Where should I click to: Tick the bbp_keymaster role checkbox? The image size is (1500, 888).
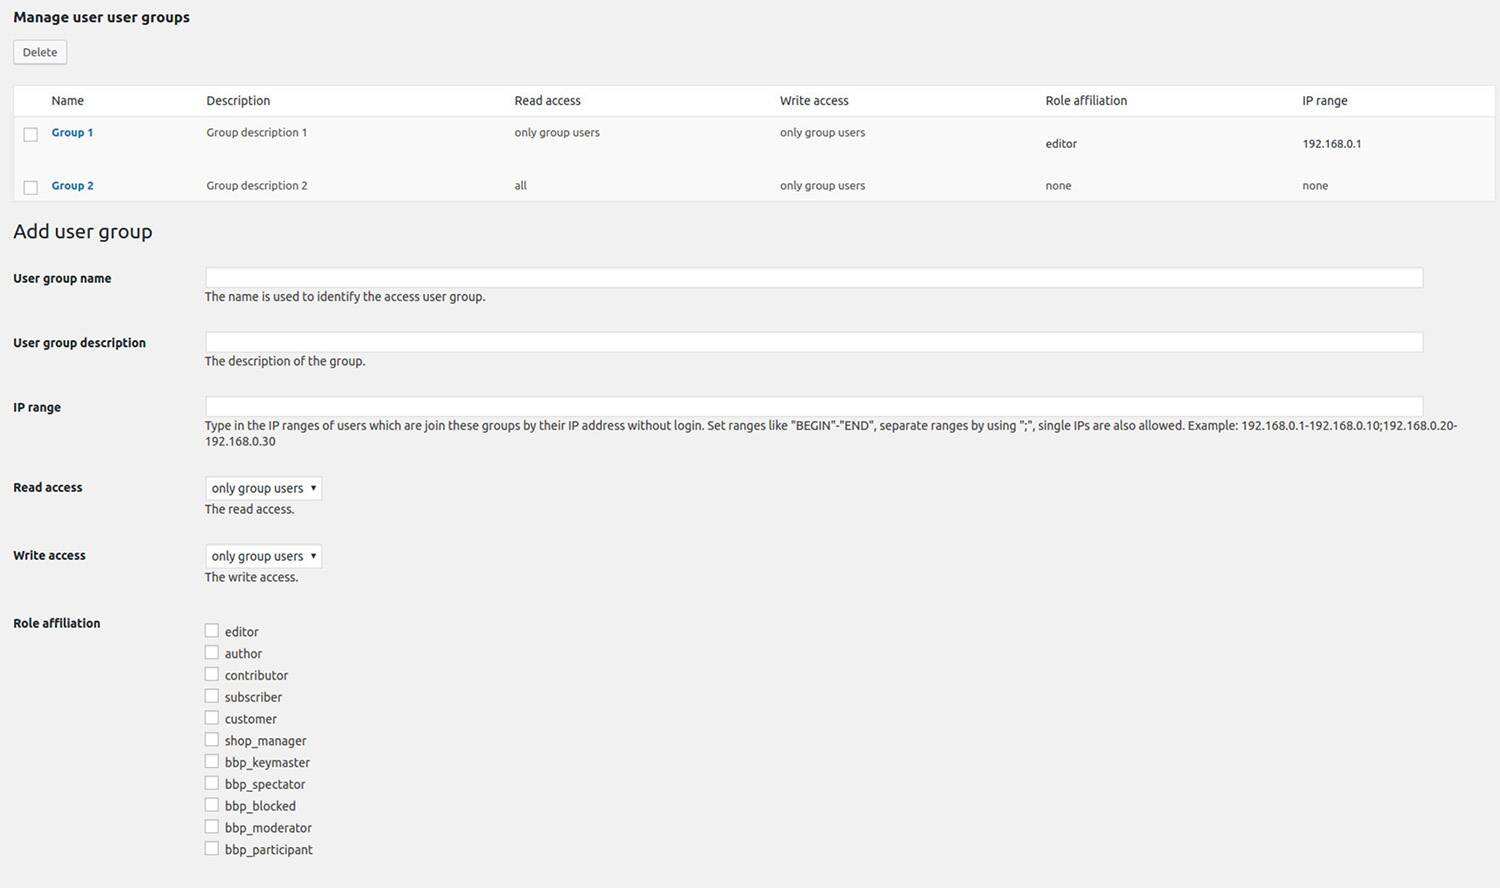point(212,762)
